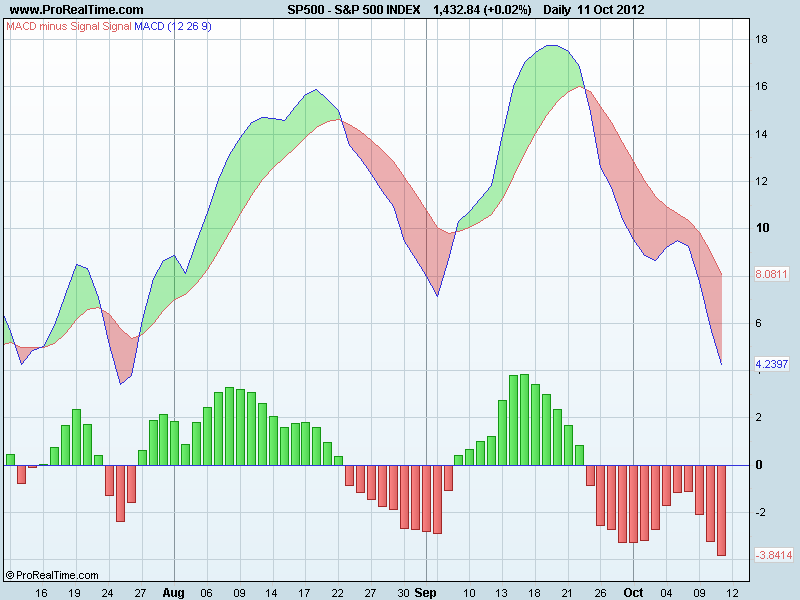Screen dimensions: 800x600
Task: Click the bold 10 on price scale
Action: 762,228
